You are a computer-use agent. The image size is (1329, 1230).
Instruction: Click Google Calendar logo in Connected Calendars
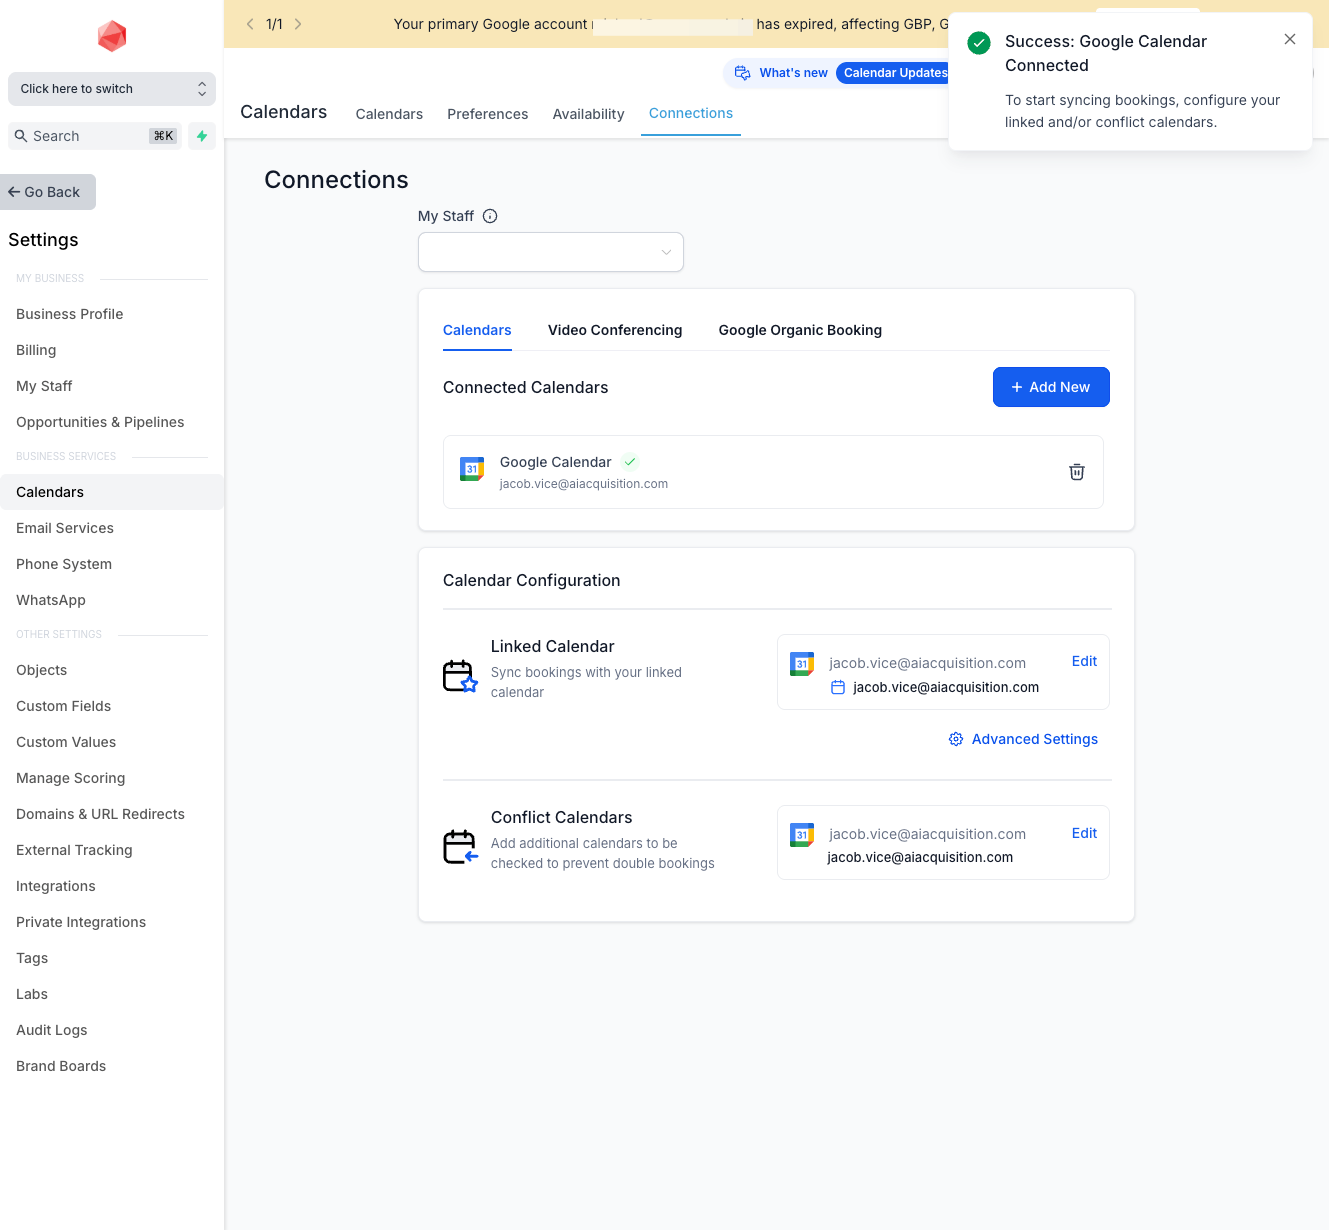tap(472, 468)
